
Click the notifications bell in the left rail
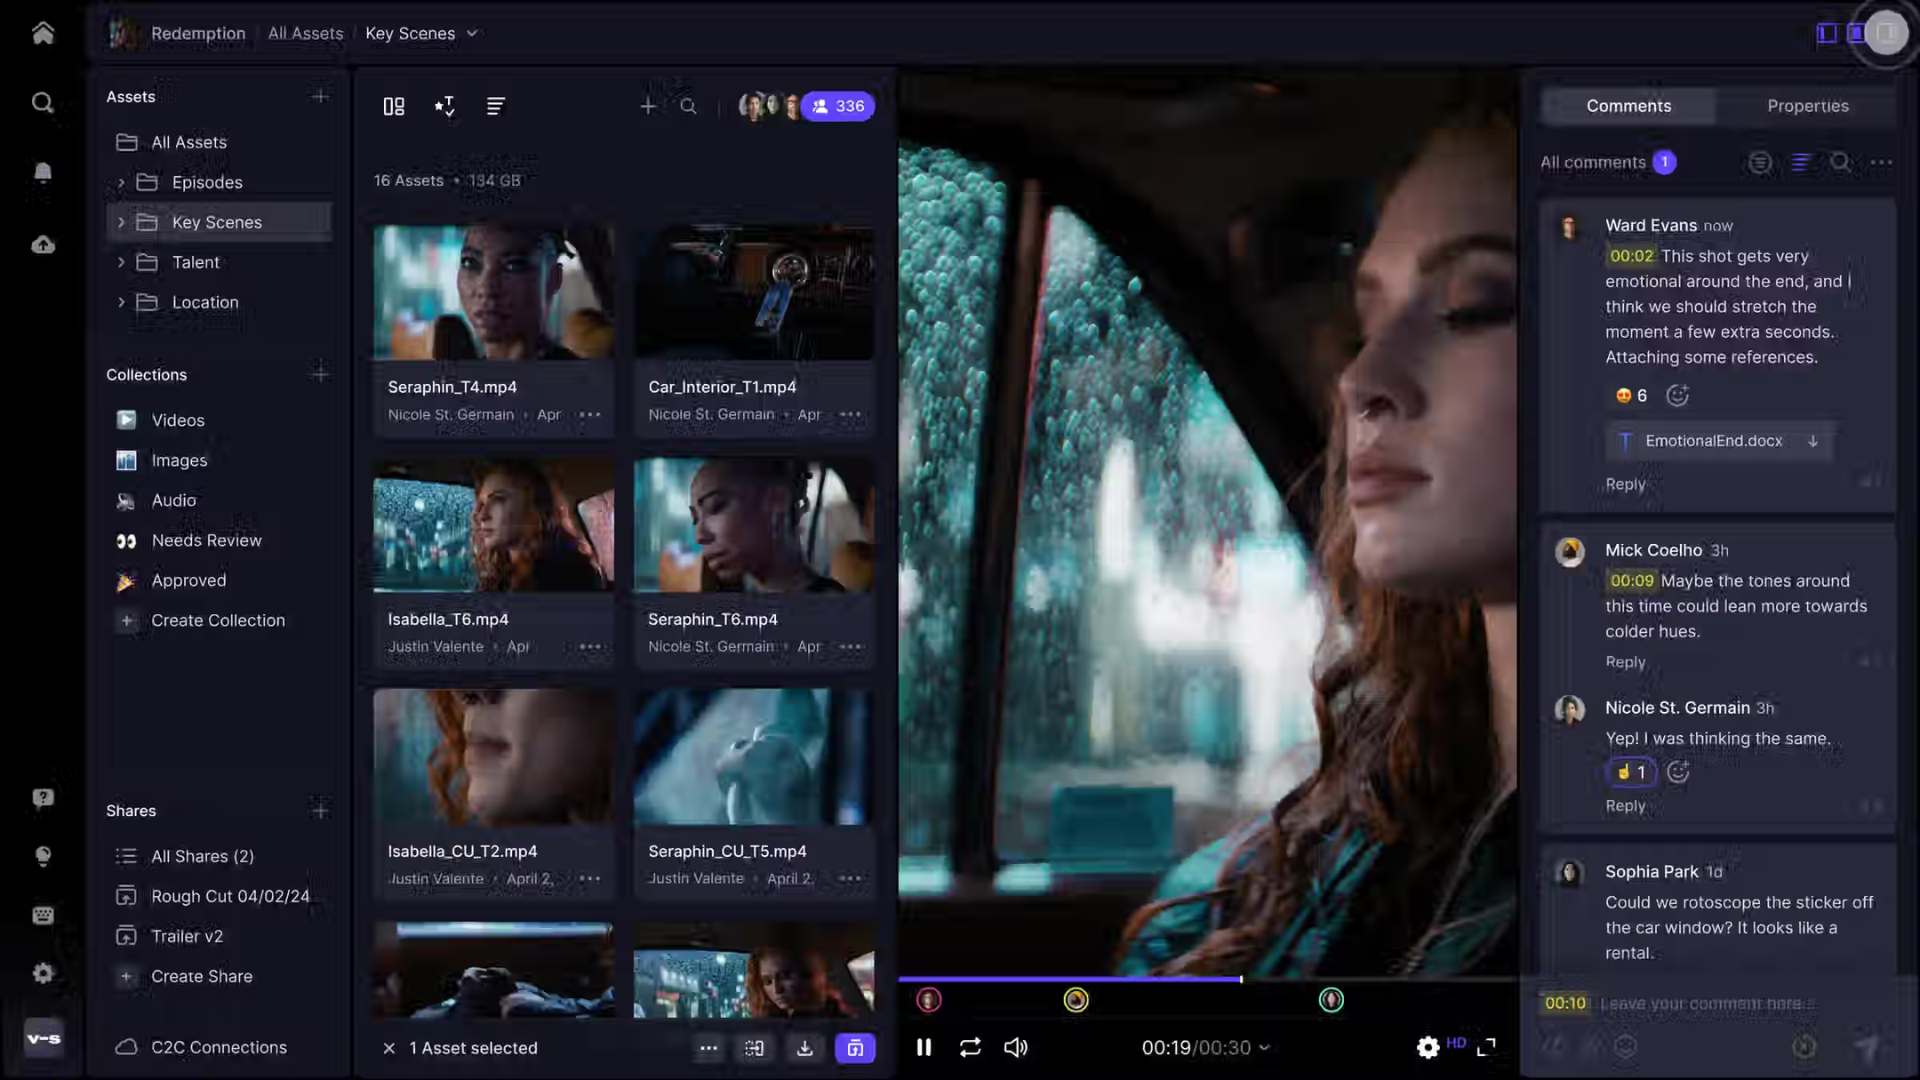click(x=43, y=172)
